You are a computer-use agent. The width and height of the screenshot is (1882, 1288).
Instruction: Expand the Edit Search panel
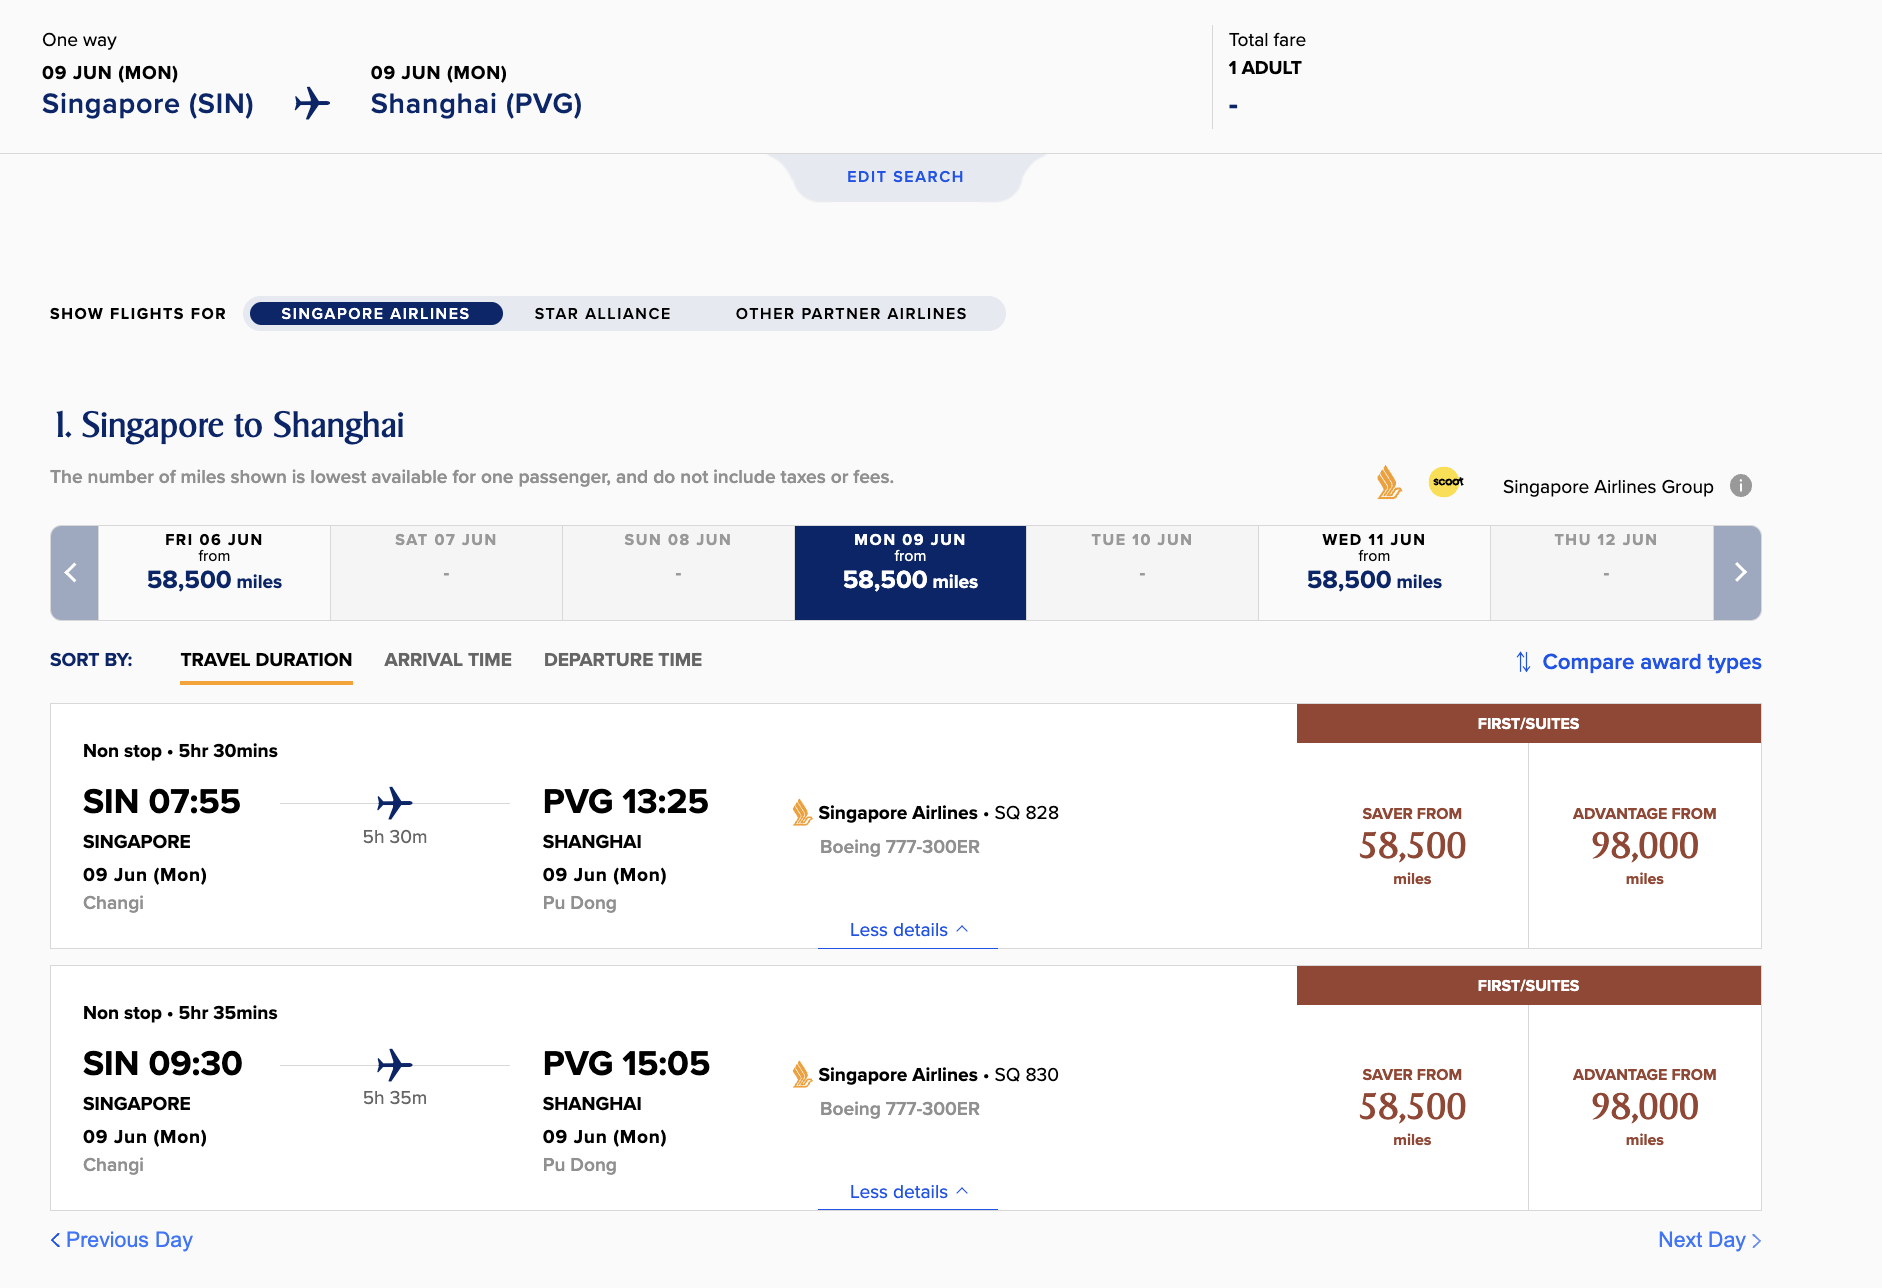click(x=905, y=177)
